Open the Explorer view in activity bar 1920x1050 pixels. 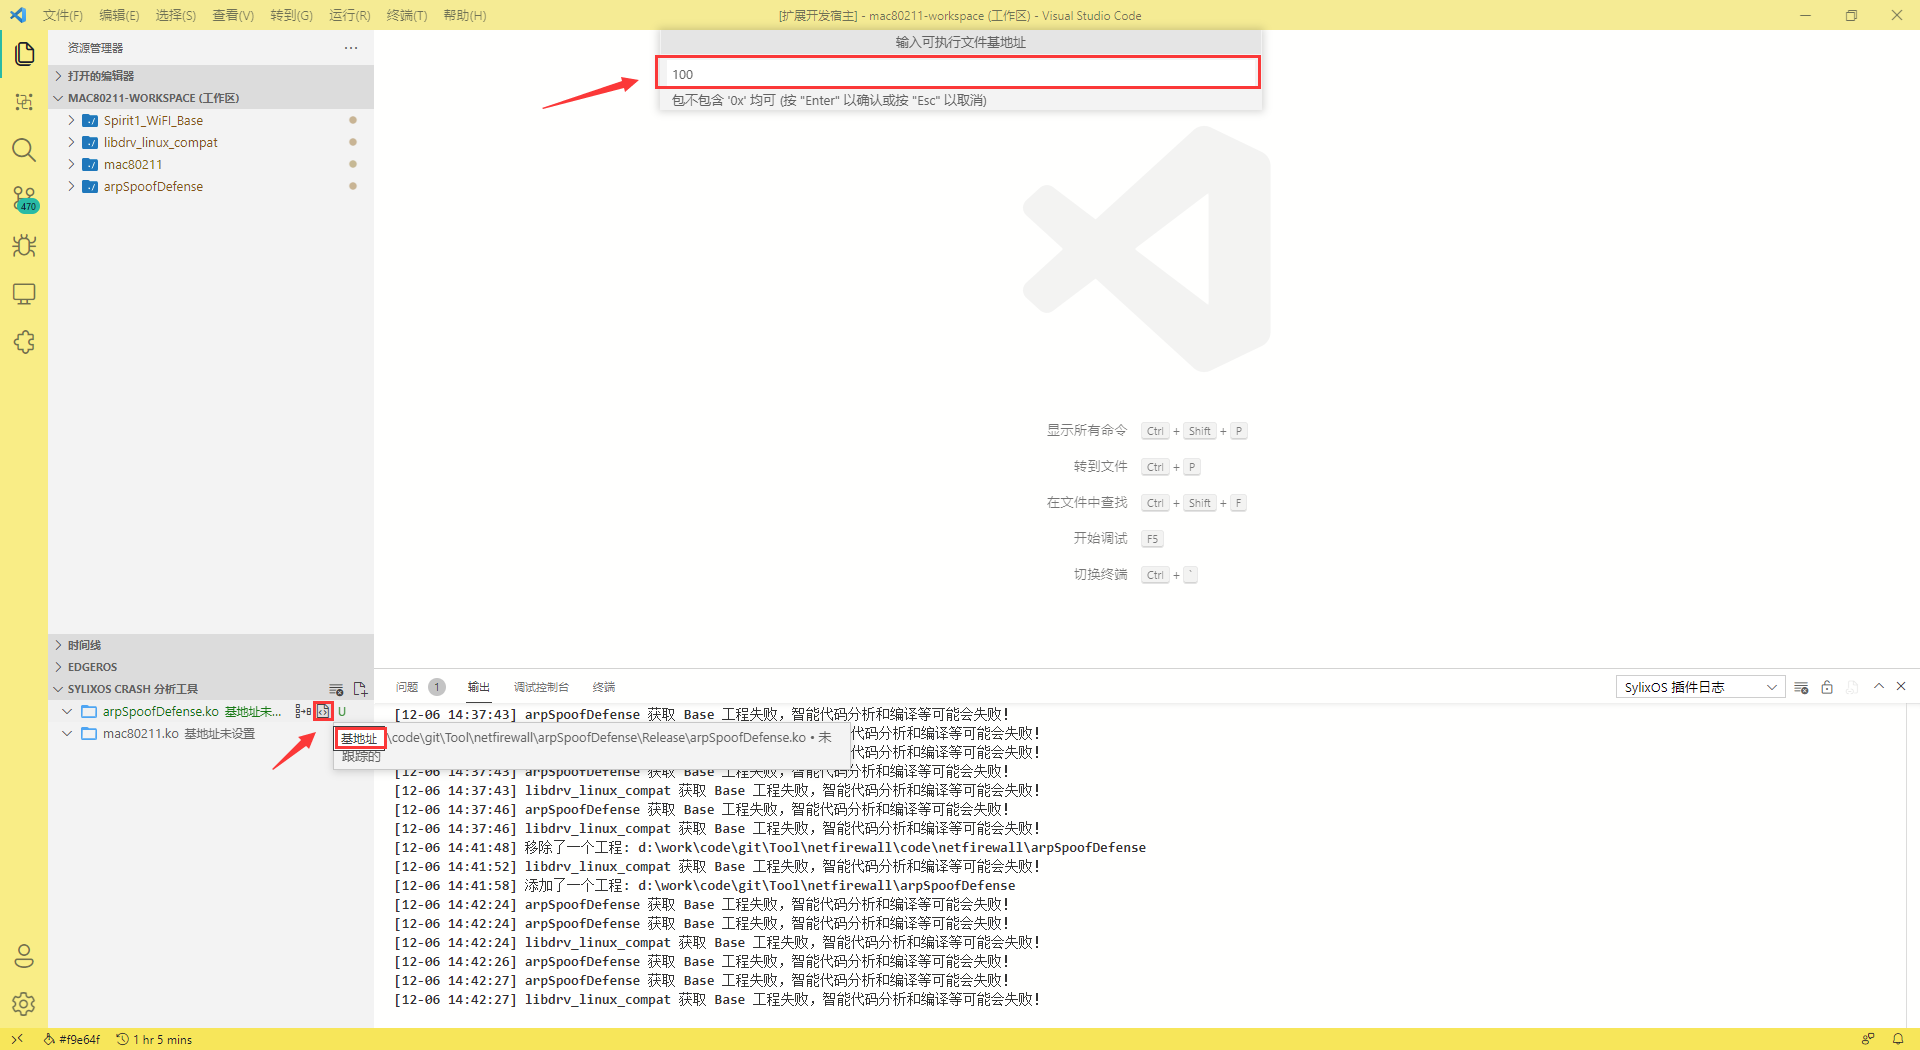pos(24,54)
